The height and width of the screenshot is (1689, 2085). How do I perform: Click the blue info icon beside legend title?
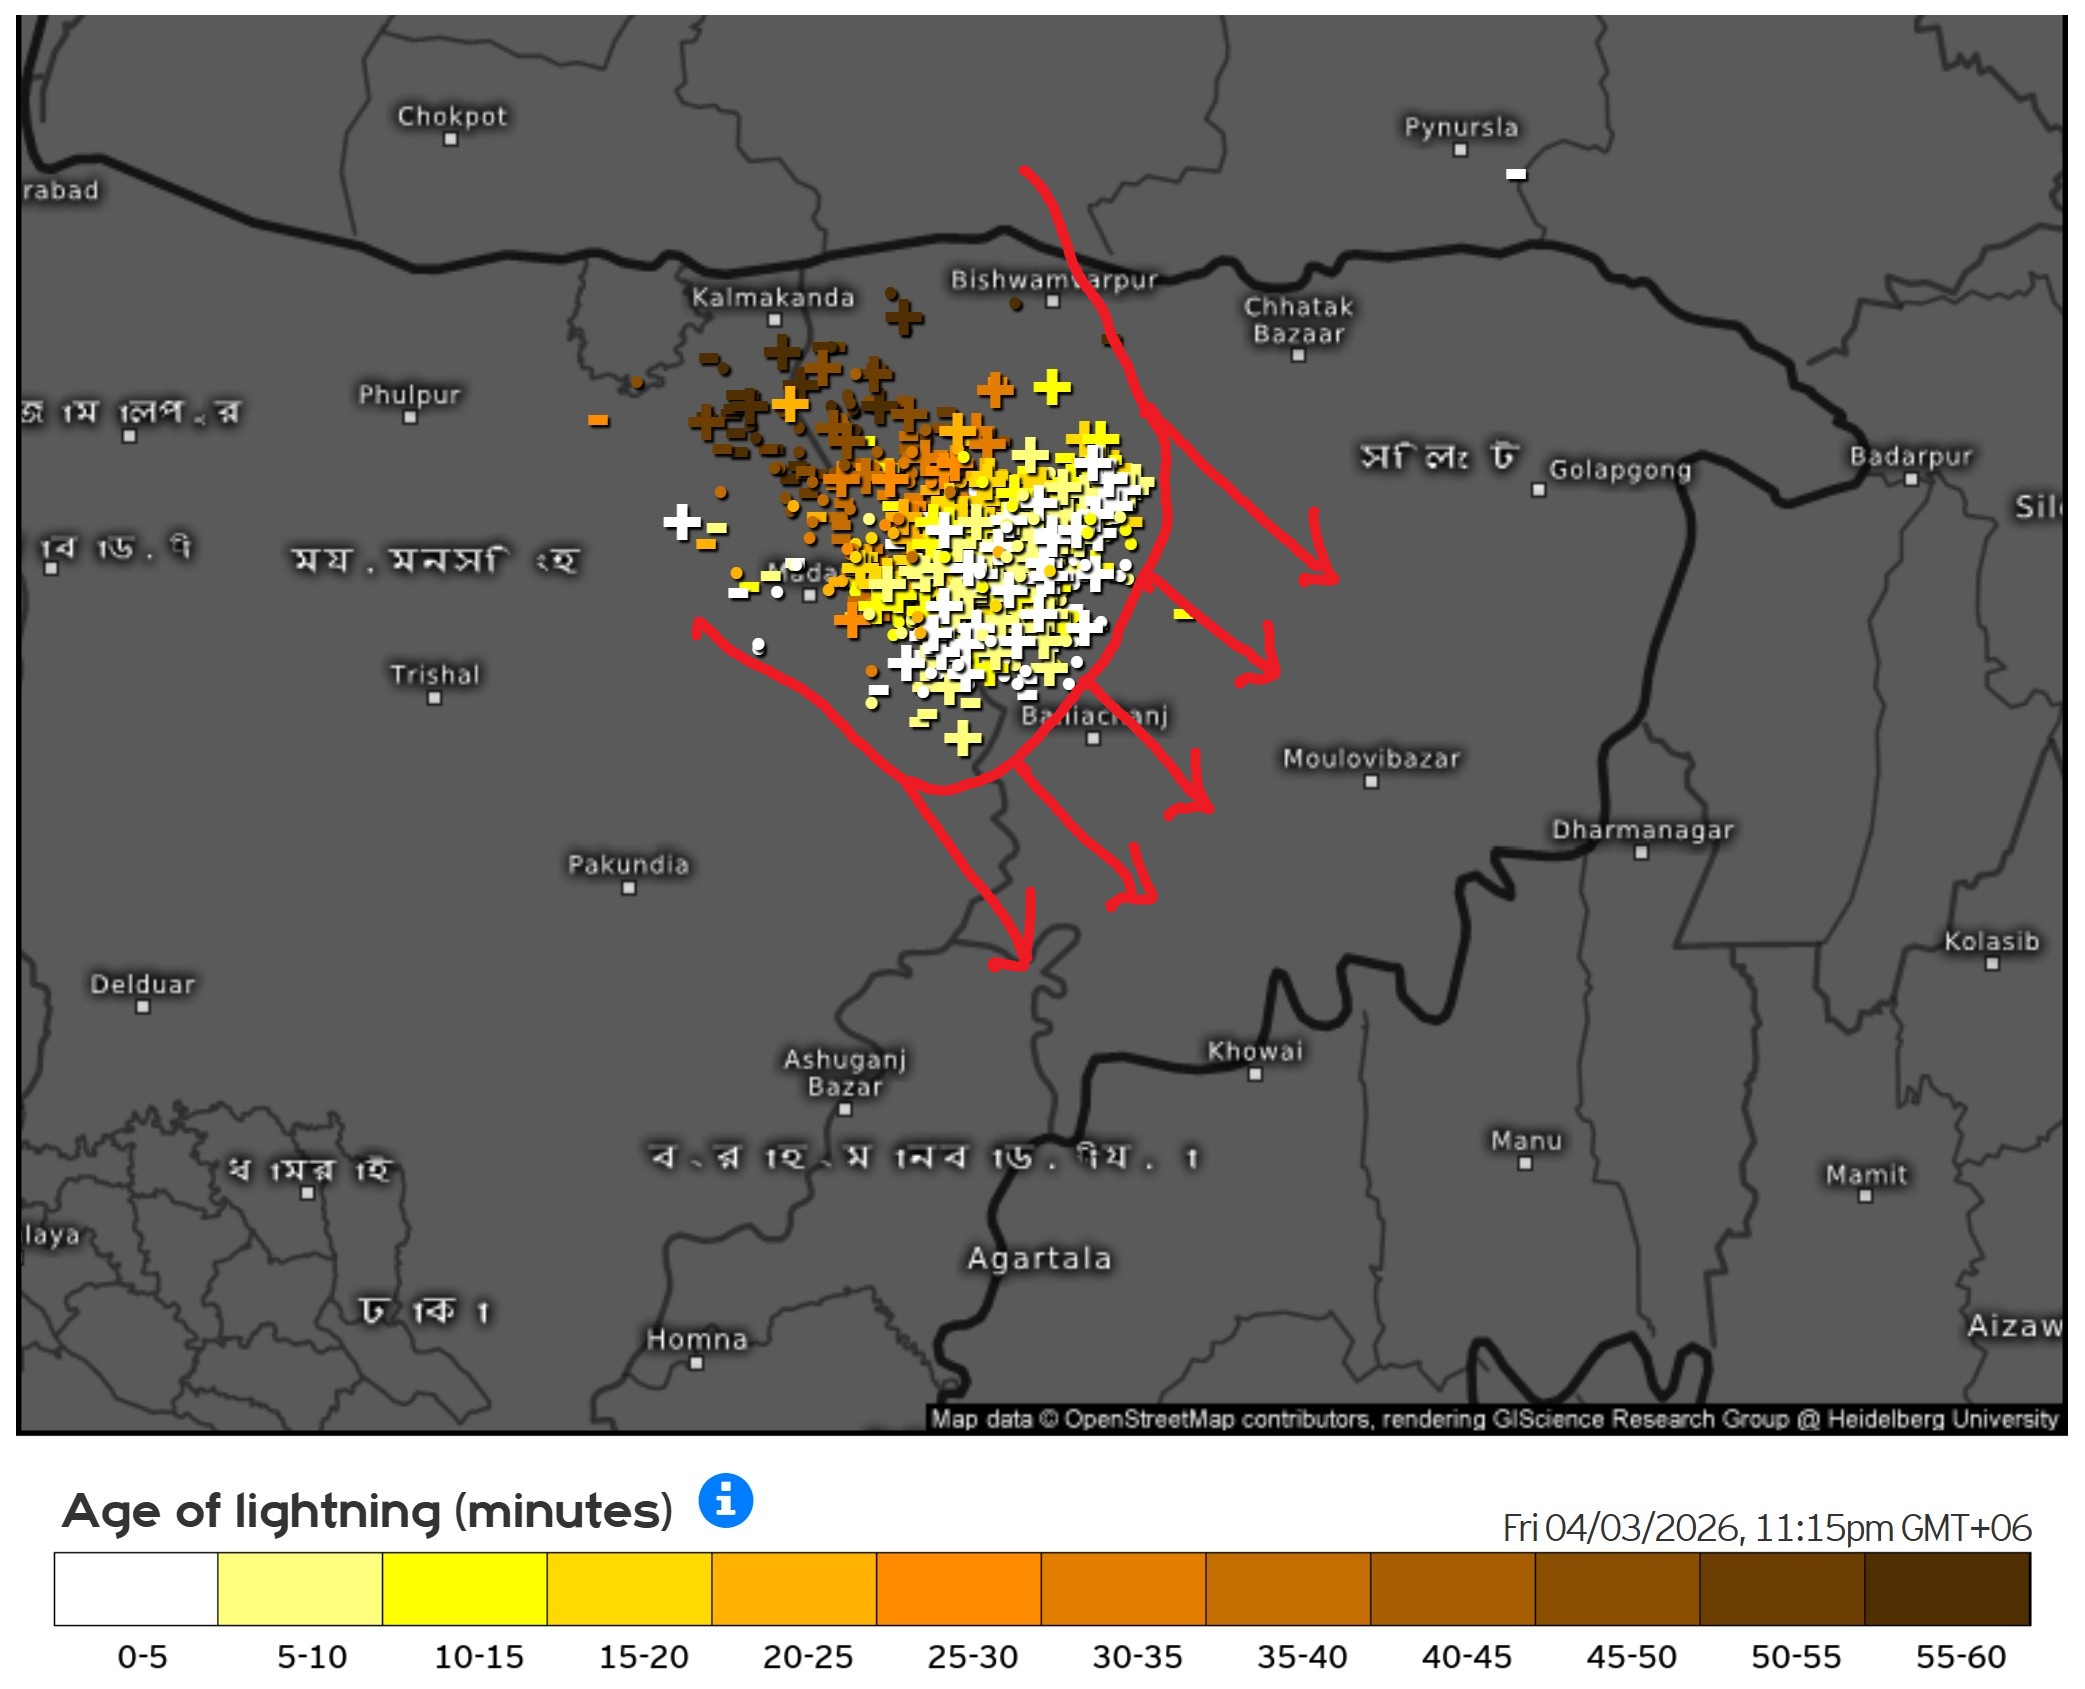[725, 1500]
